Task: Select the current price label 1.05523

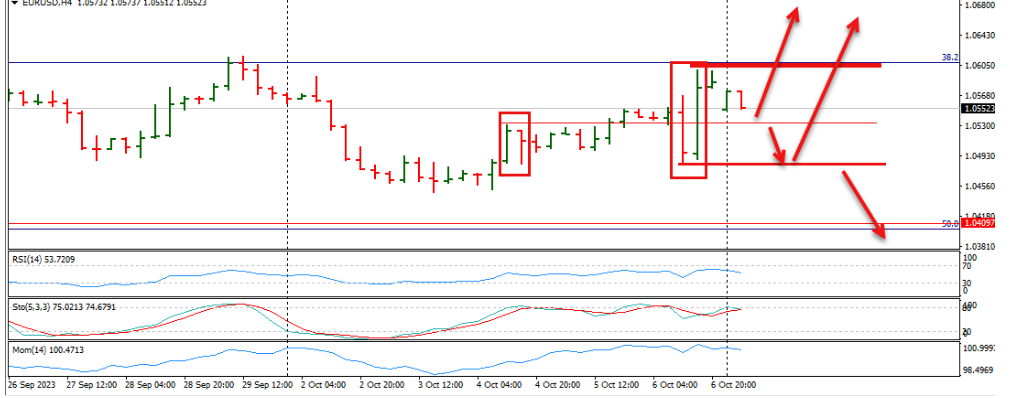Action: pyautogui.click(x=979, y=108)
